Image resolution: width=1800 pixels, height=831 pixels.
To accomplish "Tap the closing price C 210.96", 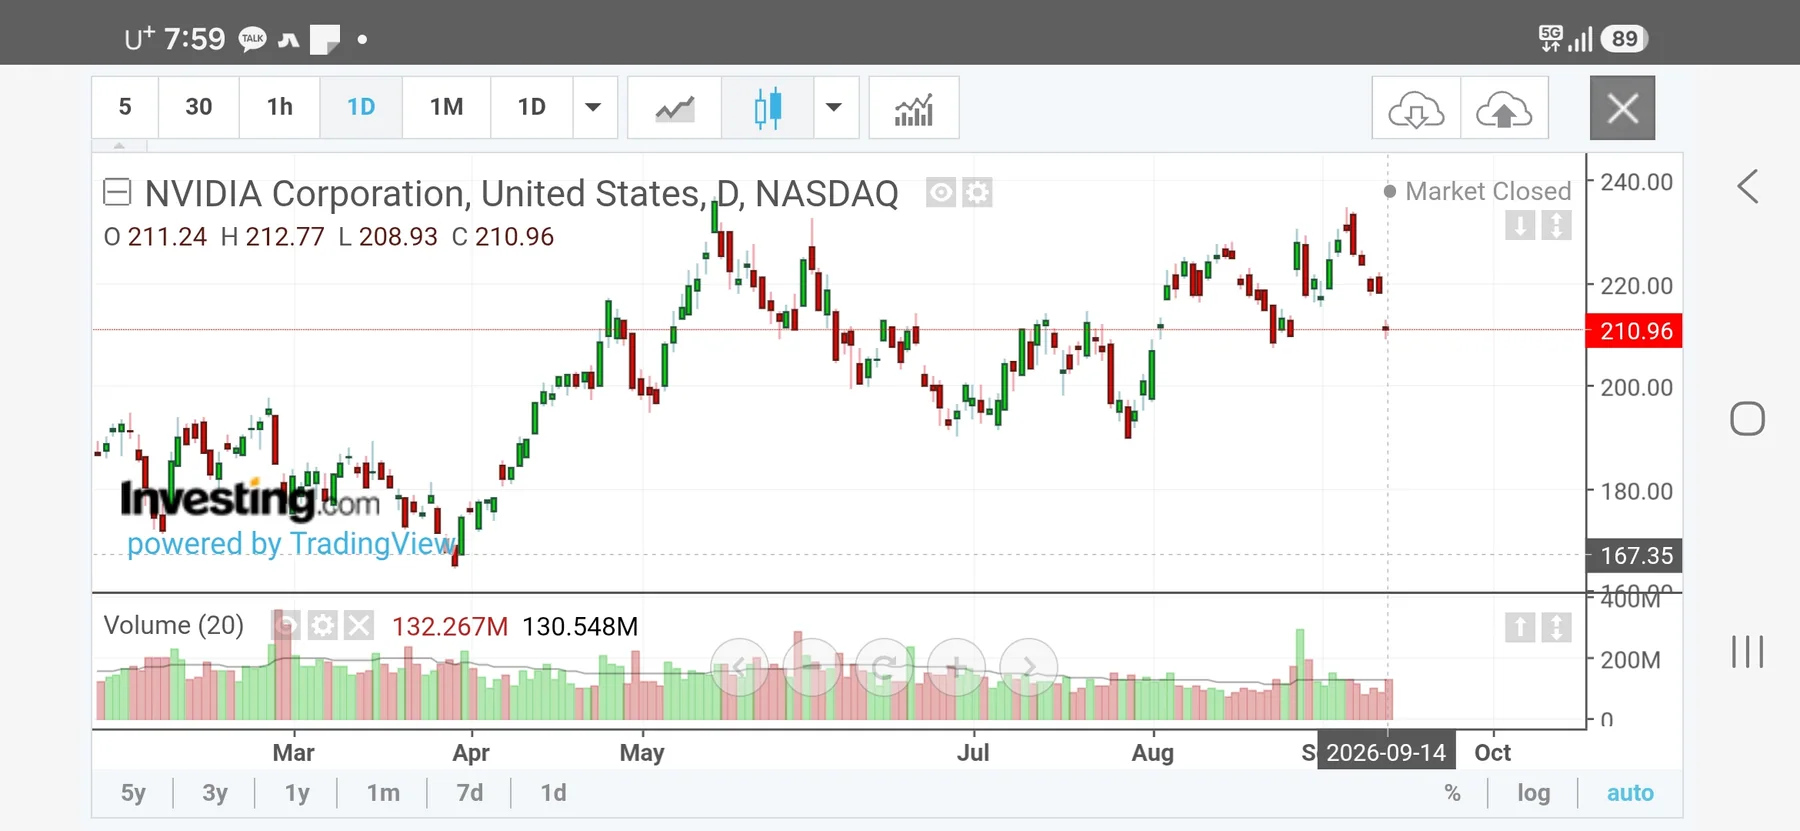I will 503,237.
